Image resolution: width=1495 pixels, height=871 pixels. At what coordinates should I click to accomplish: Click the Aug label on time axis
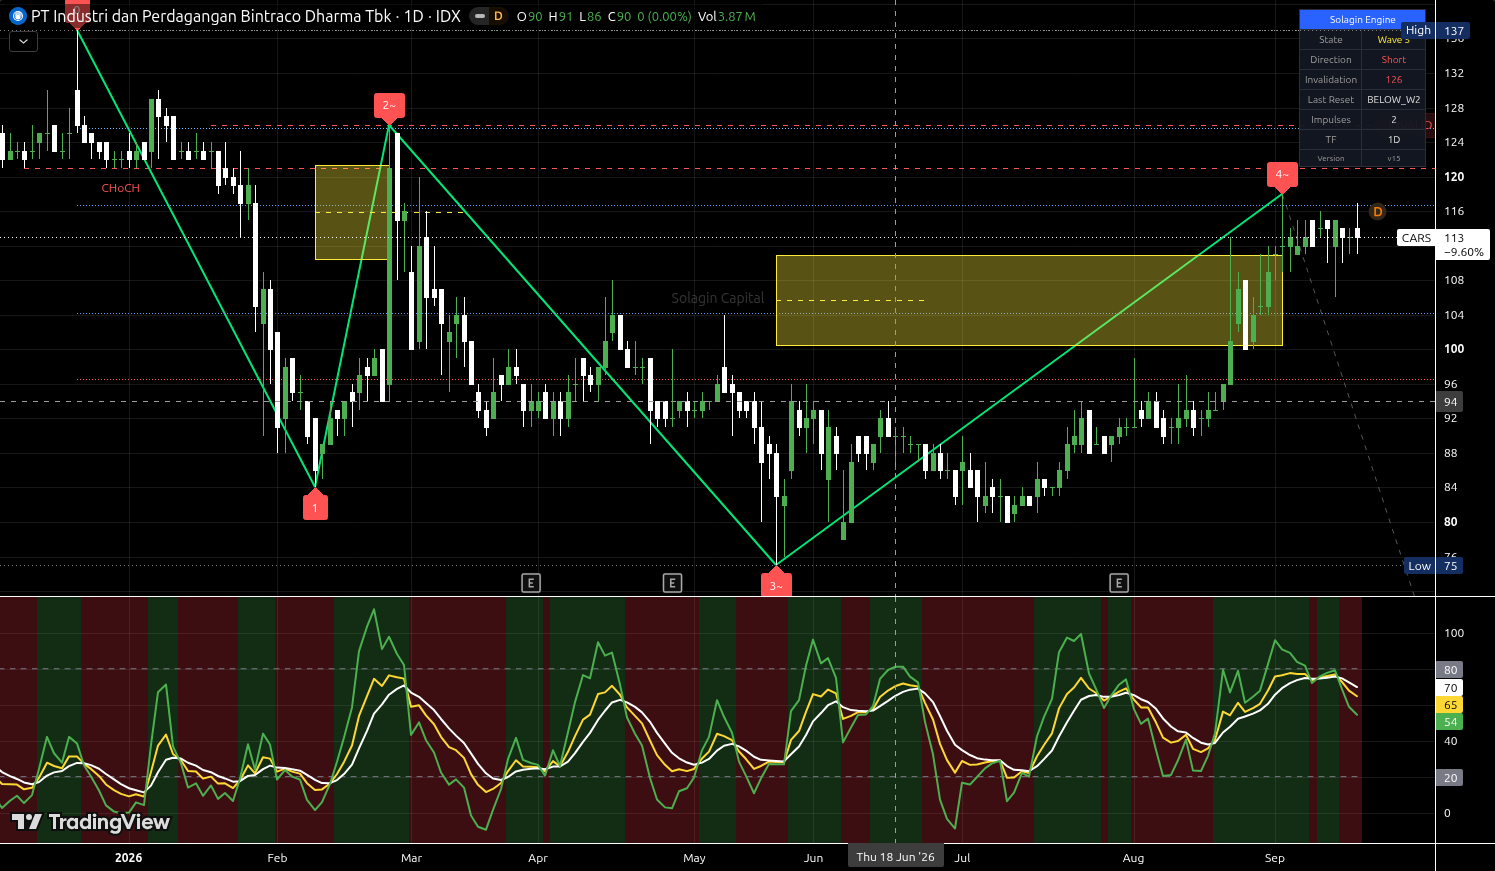(x=1133, y=858)
